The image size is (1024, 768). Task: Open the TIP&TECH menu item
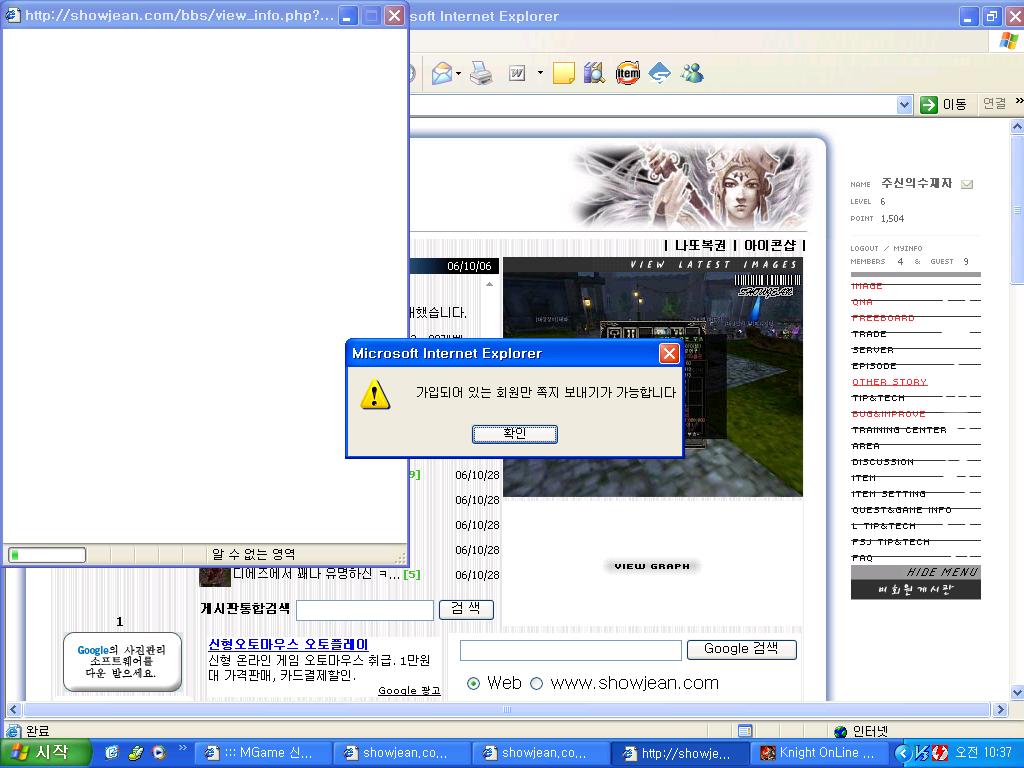click(878, 398)
